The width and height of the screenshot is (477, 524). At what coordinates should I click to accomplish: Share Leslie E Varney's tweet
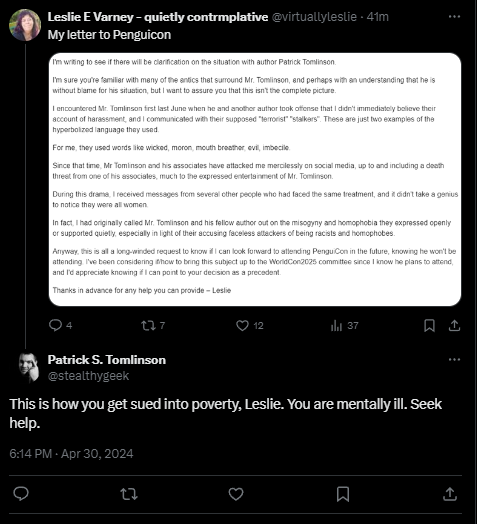pyautogui.click(x=454, y=325)
